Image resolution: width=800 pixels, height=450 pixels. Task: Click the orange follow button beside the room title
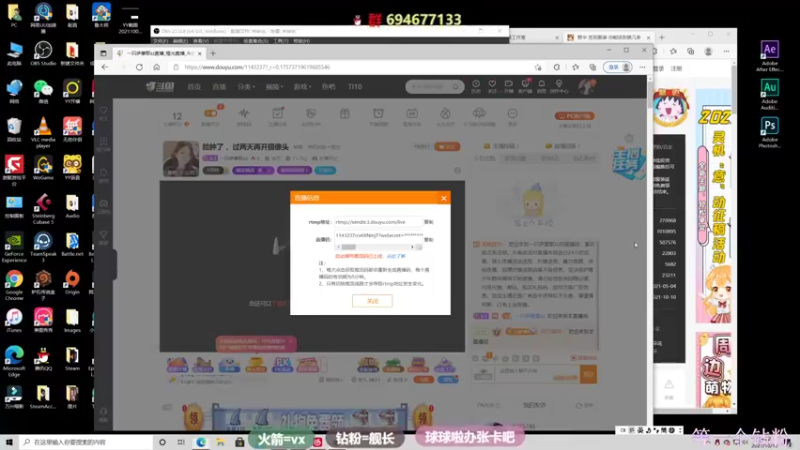(447, 147)
